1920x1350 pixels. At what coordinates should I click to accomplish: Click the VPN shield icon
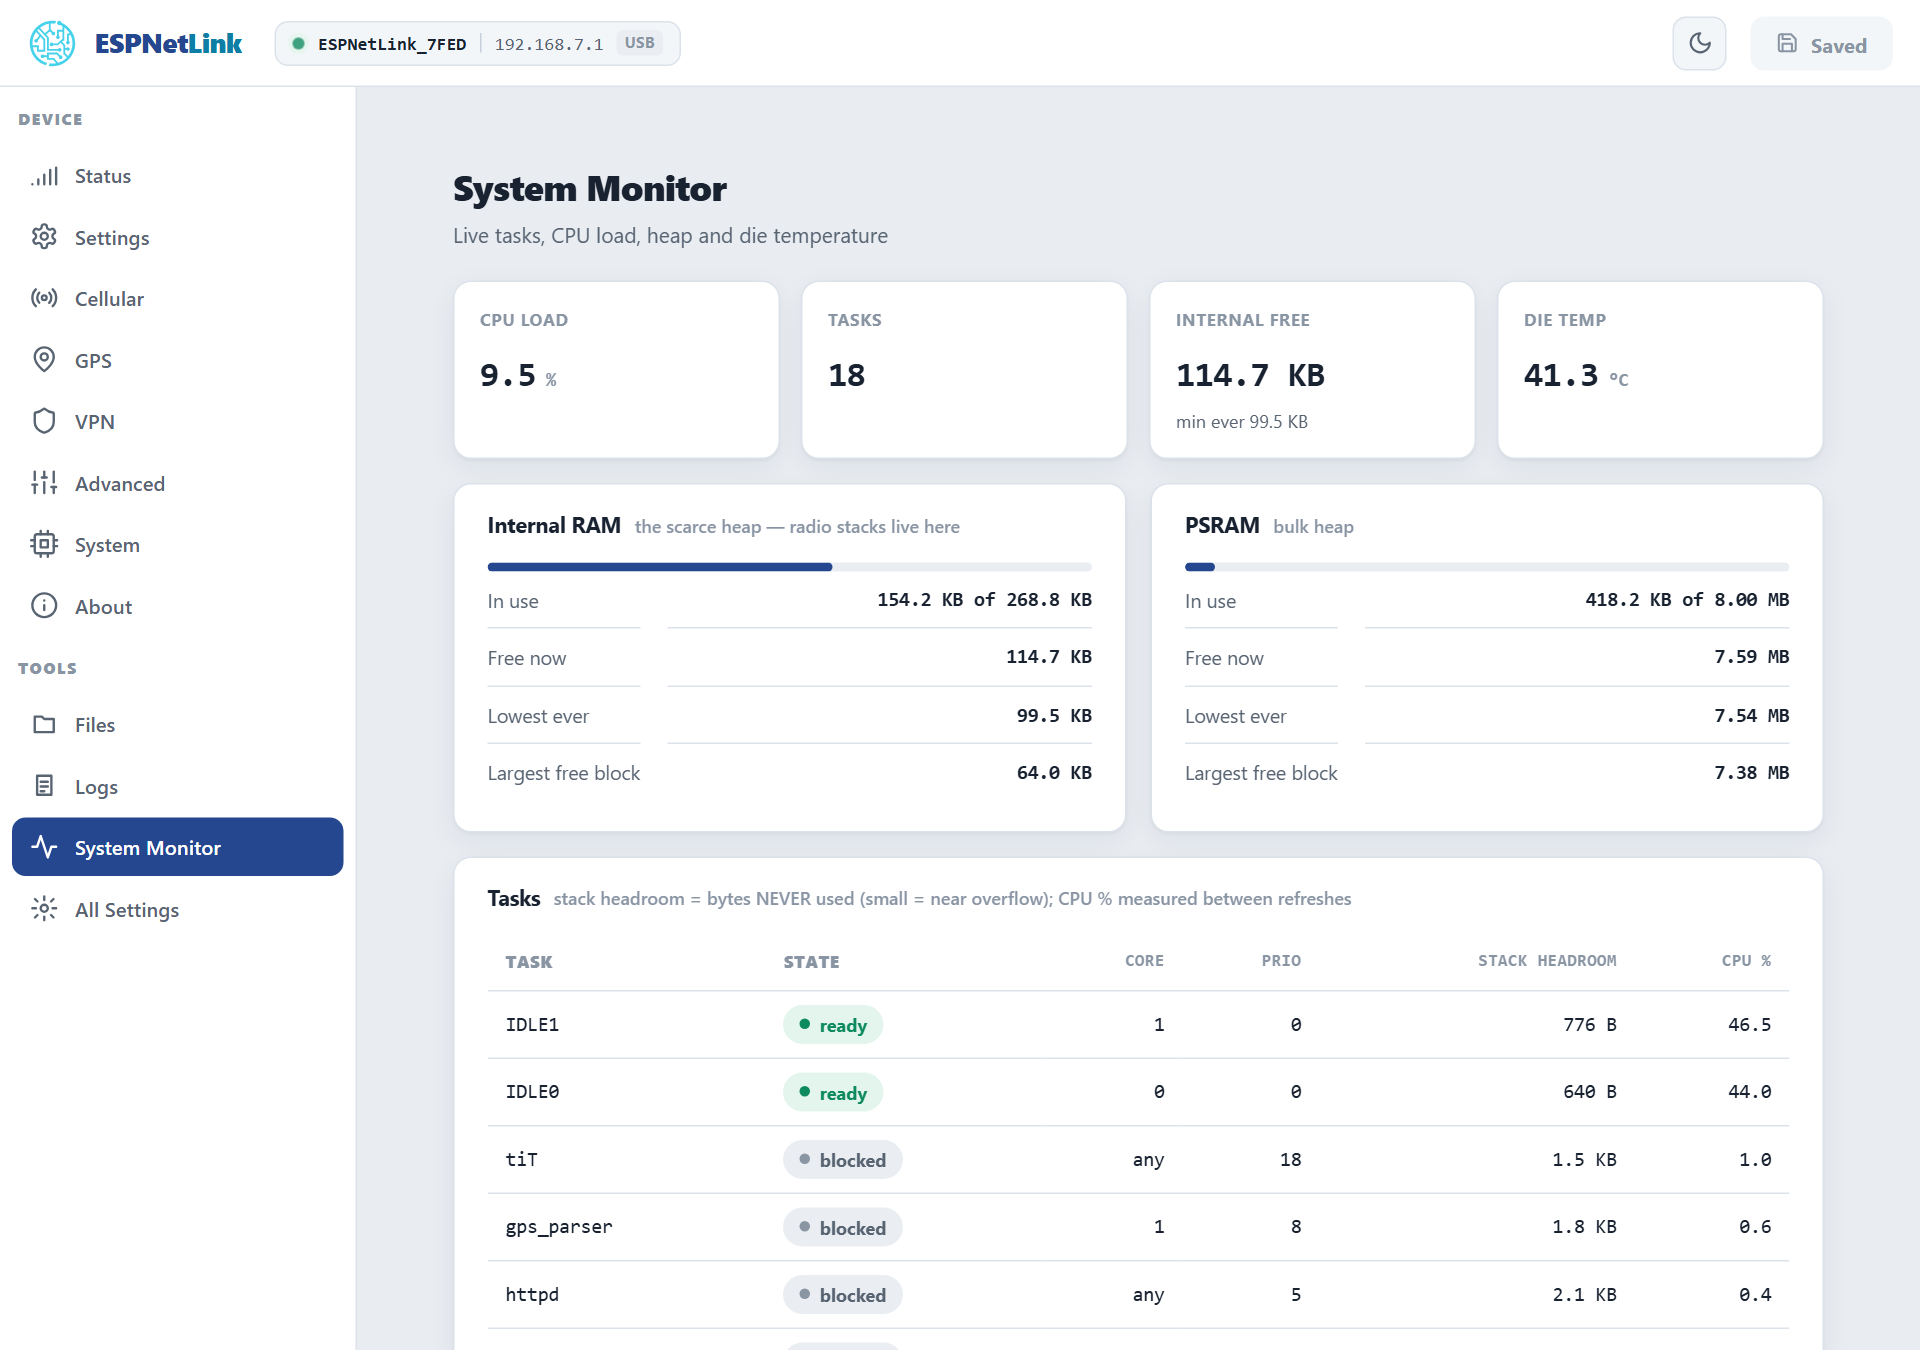pyautogui.click(x=44, y=421)
